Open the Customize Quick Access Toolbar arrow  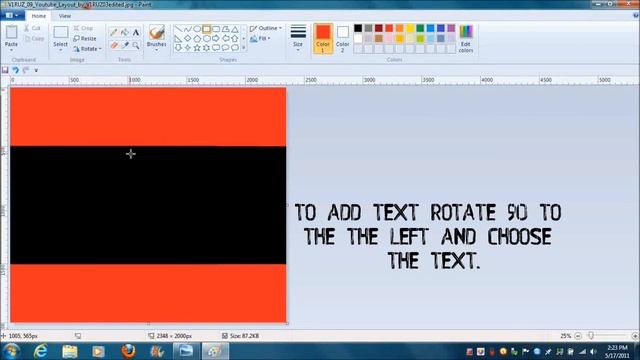[36, 70]
